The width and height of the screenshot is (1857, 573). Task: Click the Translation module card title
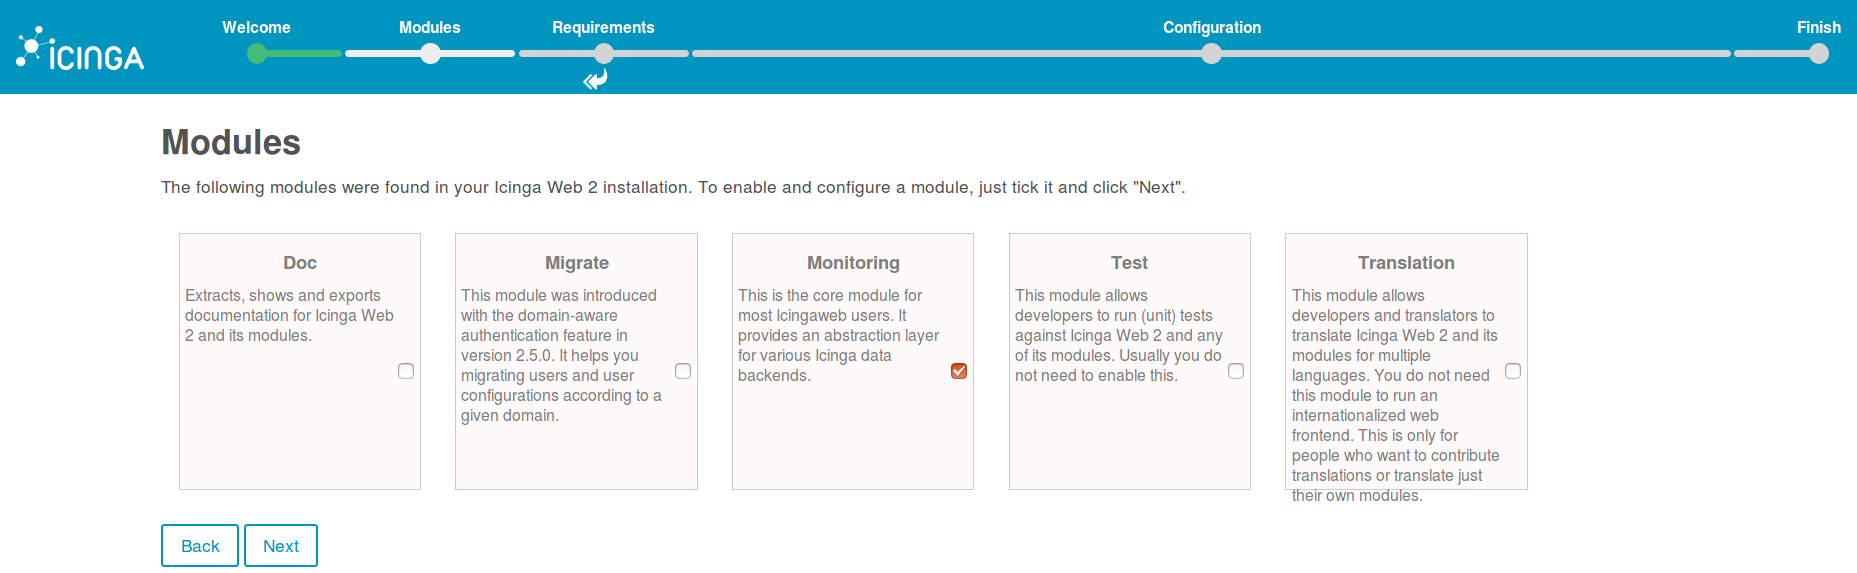[1406, 263]
